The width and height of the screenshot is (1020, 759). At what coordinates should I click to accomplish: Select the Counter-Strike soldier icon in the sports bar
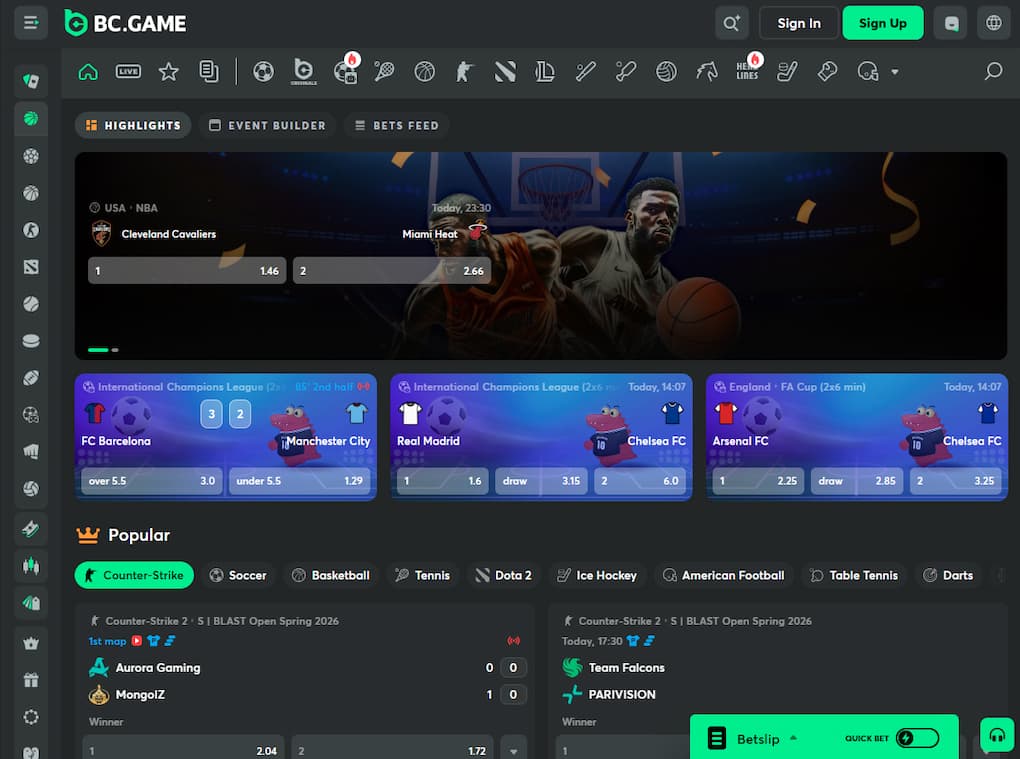(x=464, y=72)
